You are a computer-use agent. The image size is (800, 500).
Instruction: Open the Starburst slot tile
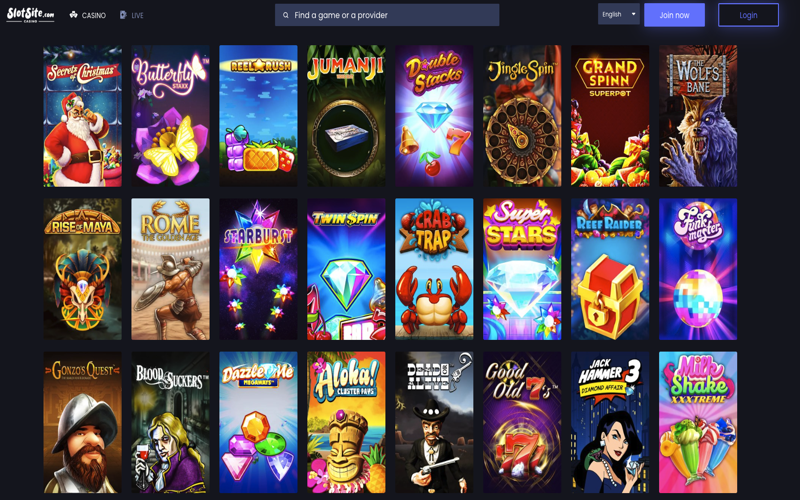[x=258, y=269]
